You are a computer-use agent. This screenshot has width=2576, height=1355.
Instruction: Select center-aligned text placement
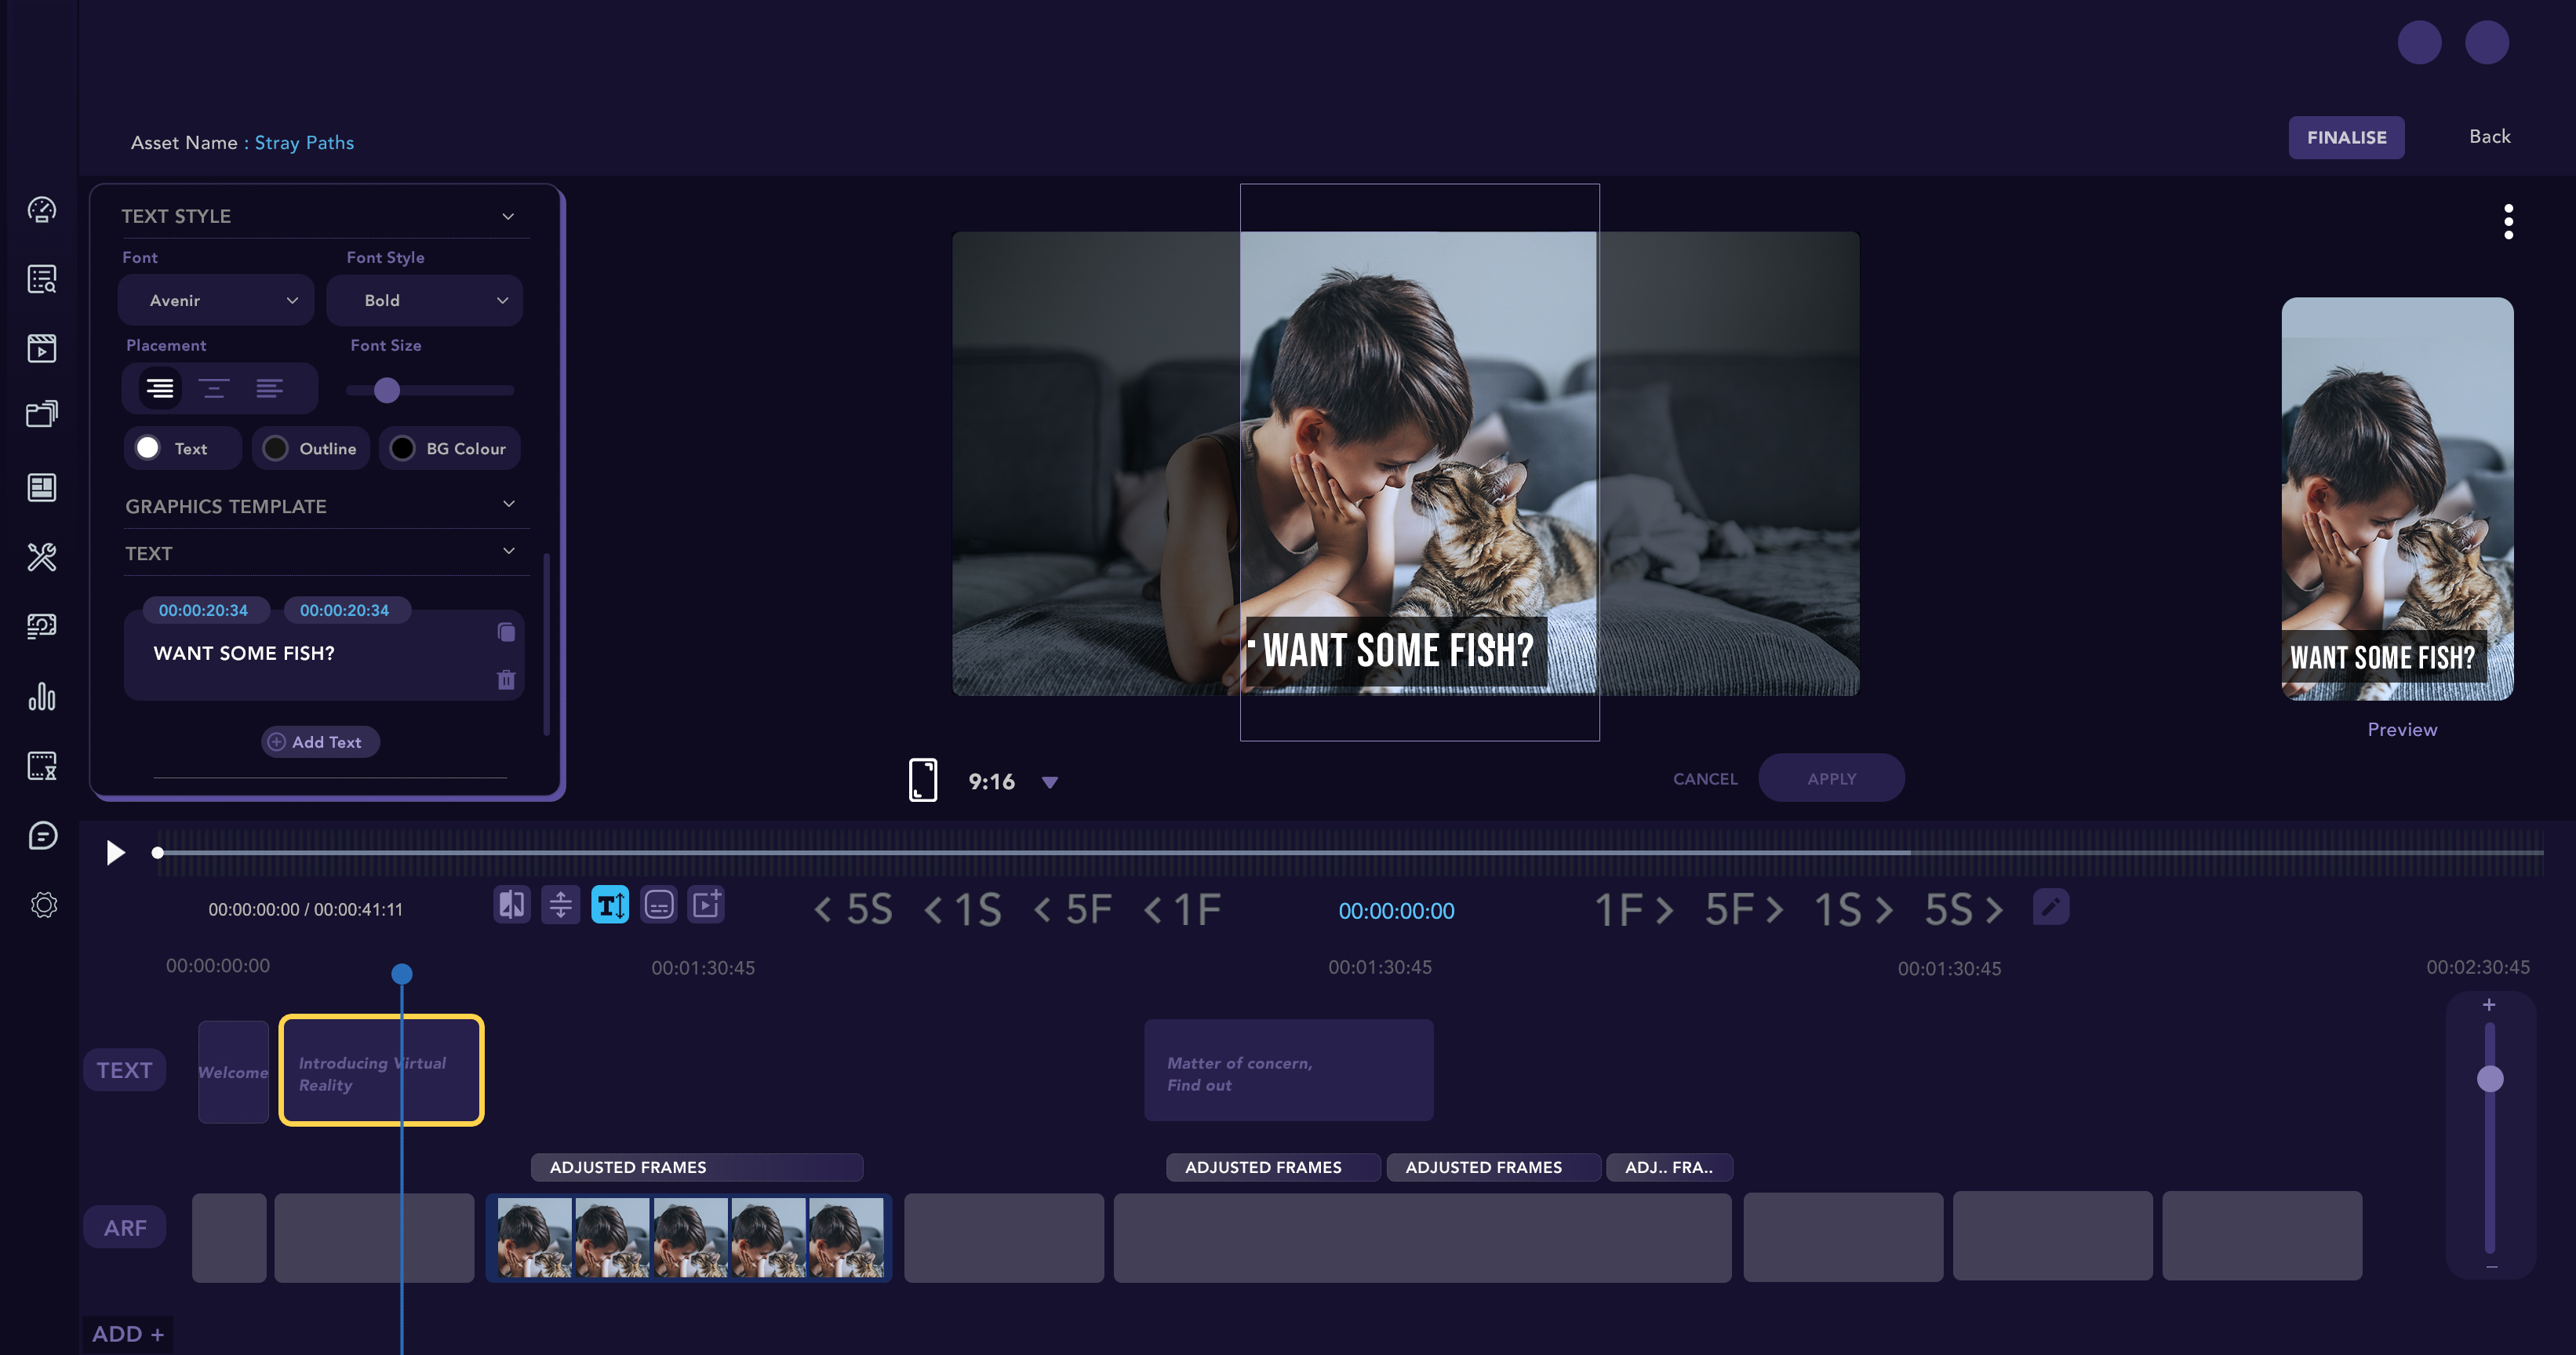[x=214, y=388]
